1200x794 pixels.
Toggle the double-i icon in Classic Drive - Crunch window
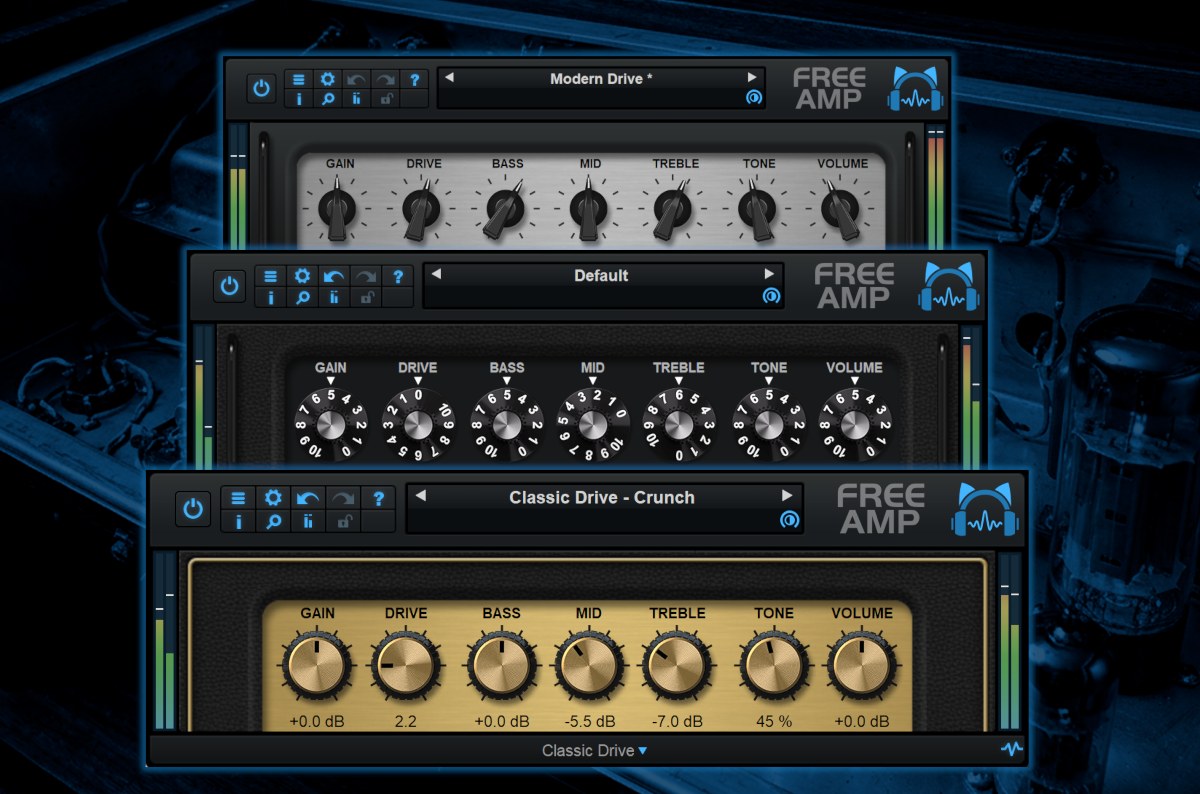tap(308, 520)
